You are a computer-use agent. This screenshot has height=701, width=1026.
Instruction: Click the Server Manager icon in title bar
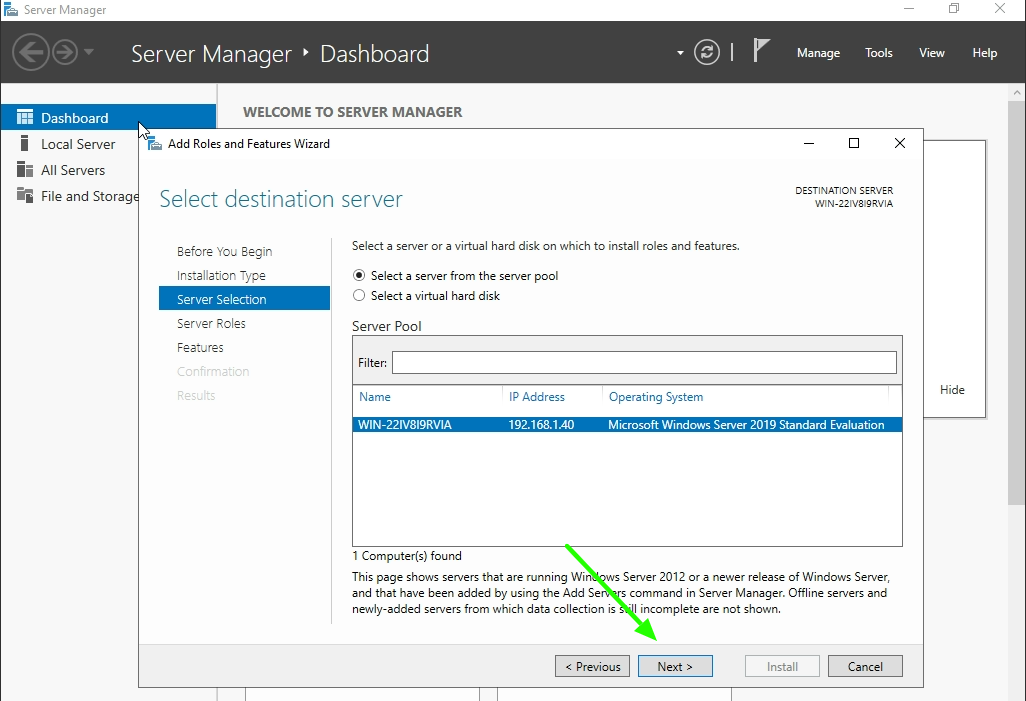(10, 9)
